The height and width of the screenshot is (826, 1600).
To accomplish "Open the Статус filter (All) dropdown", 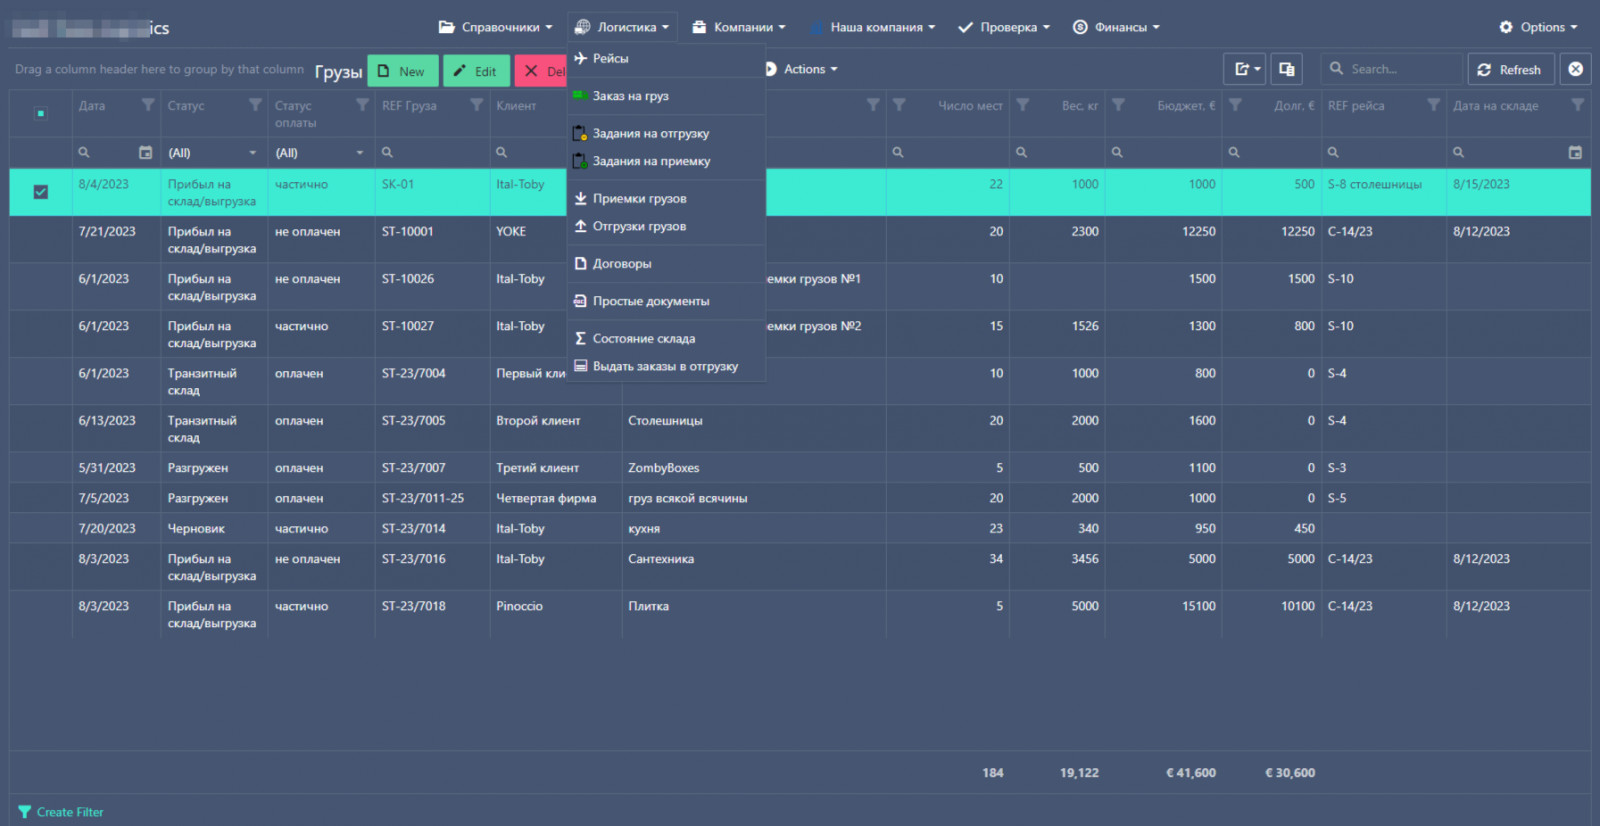I will pyautogui.click(x=212, y=153).
